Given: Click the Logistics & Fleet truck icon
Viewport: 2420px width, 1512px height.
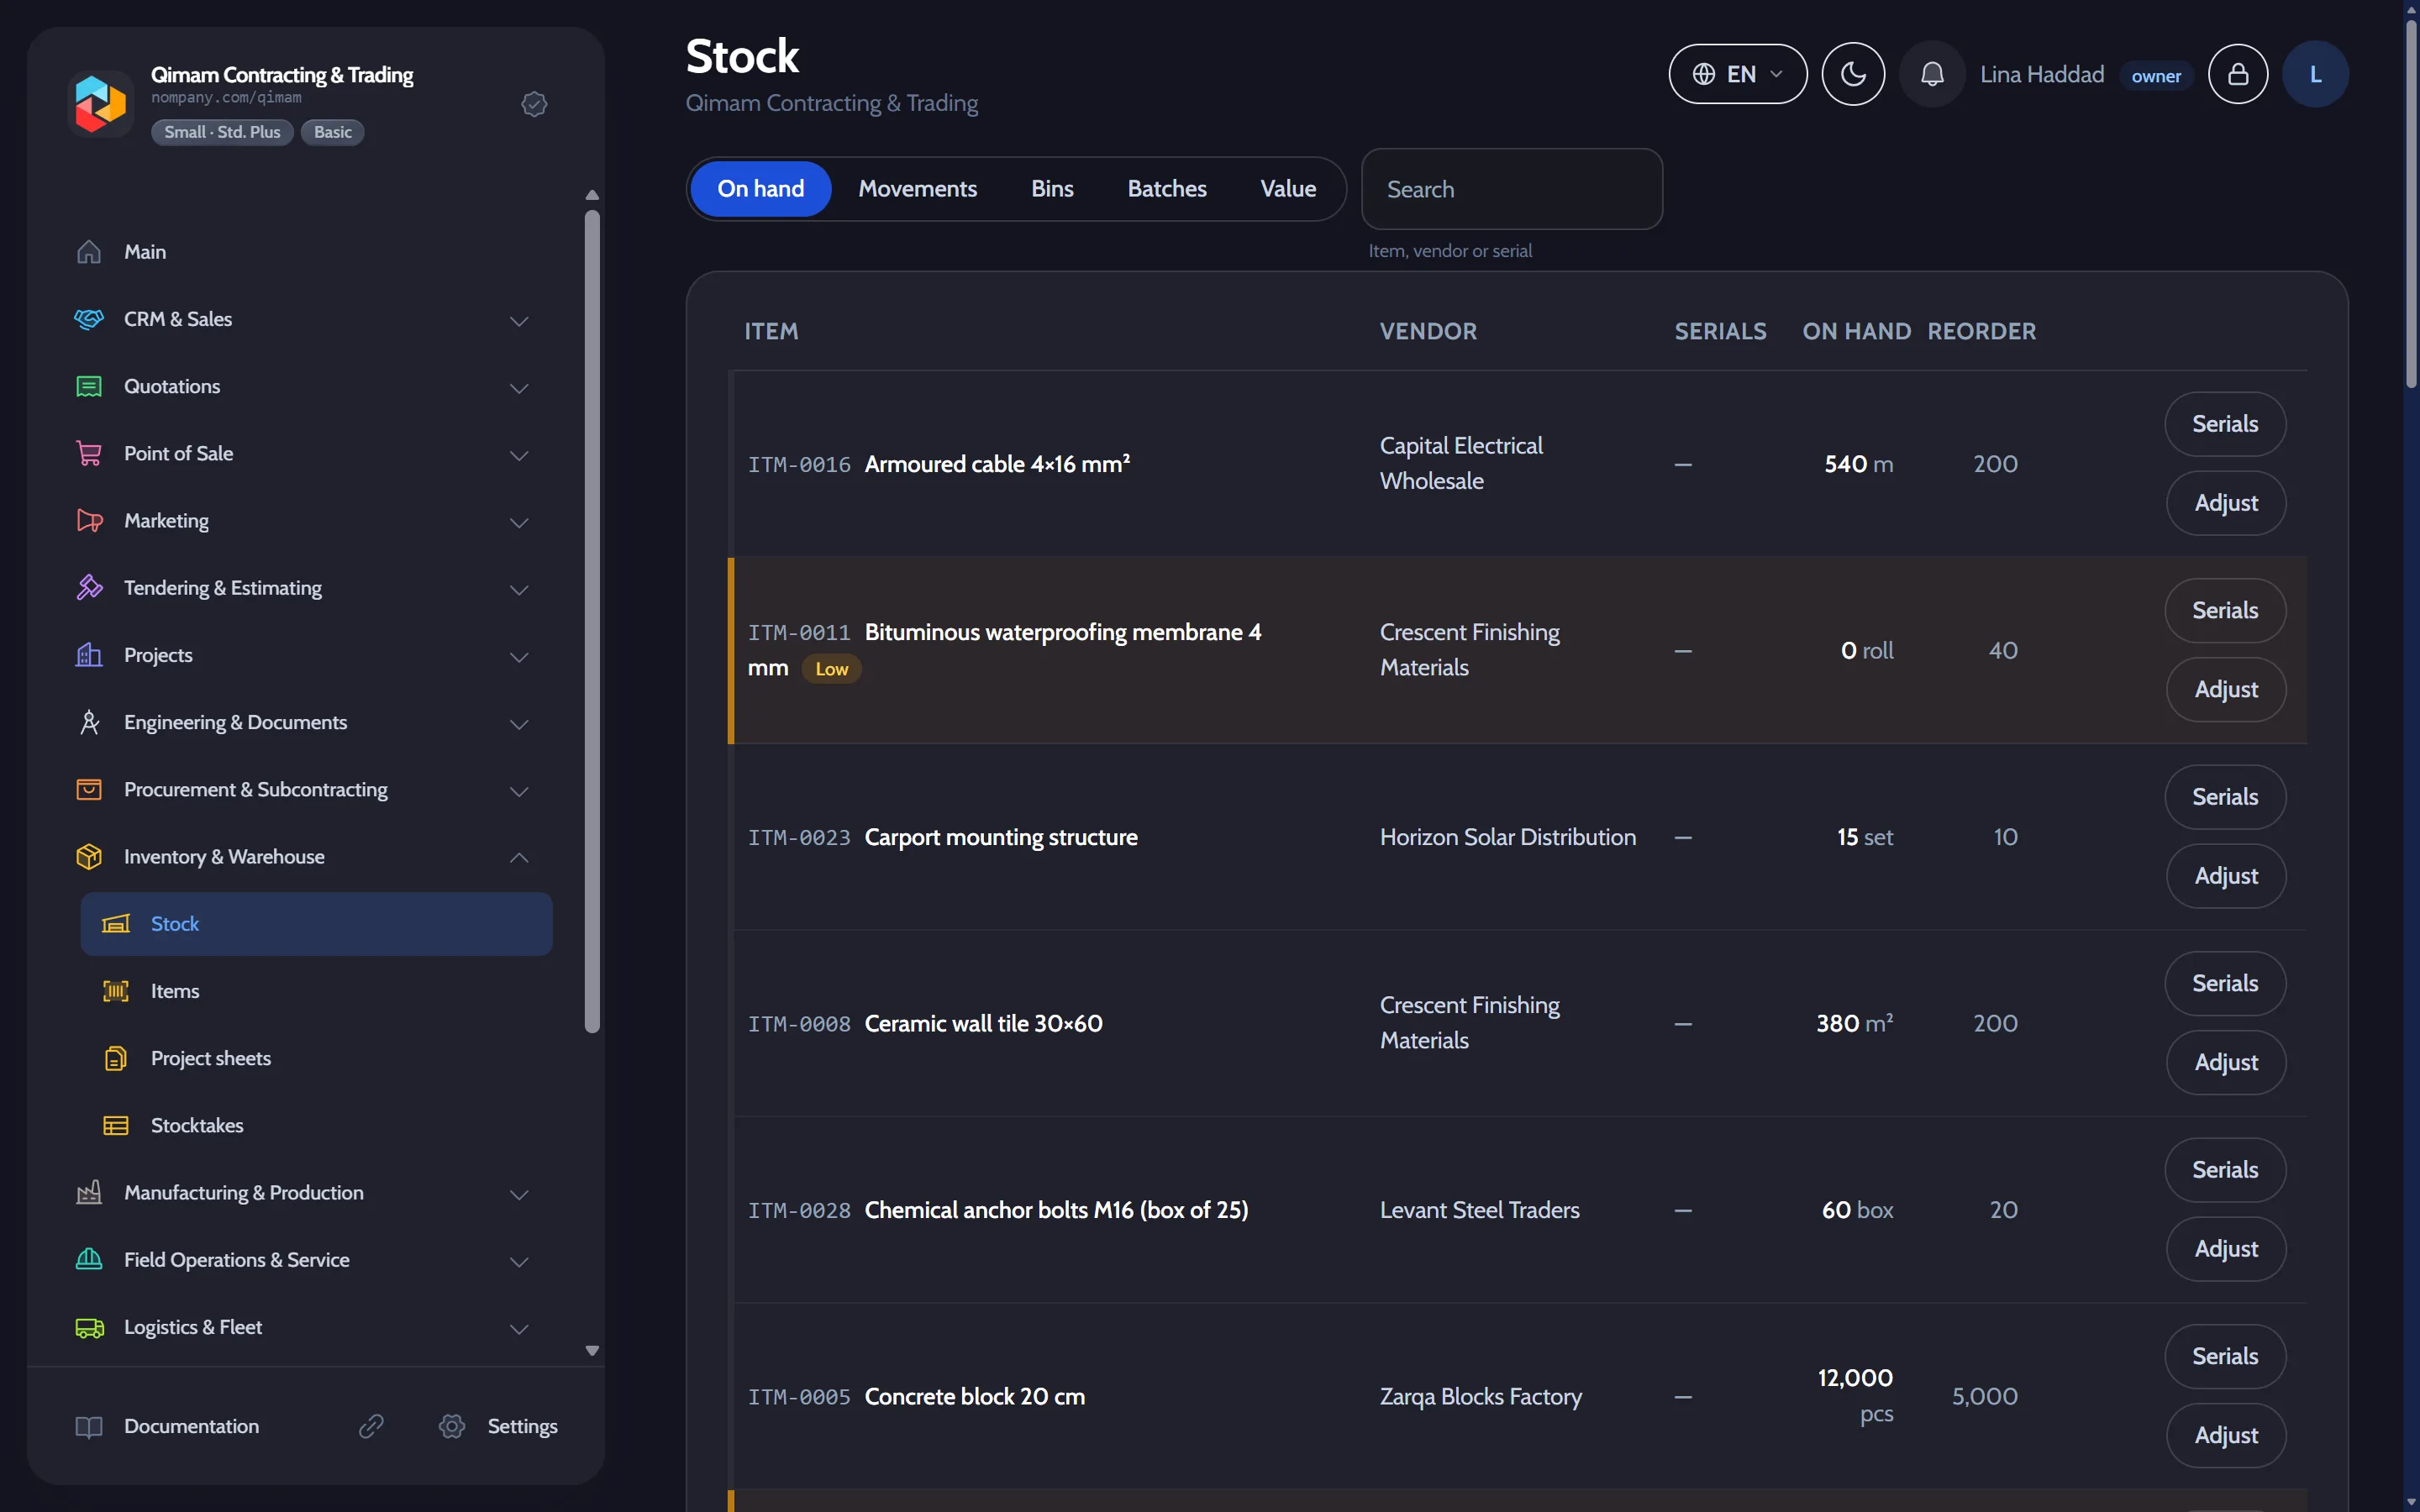Looking at the screenshot, I should click(89, 1327).
